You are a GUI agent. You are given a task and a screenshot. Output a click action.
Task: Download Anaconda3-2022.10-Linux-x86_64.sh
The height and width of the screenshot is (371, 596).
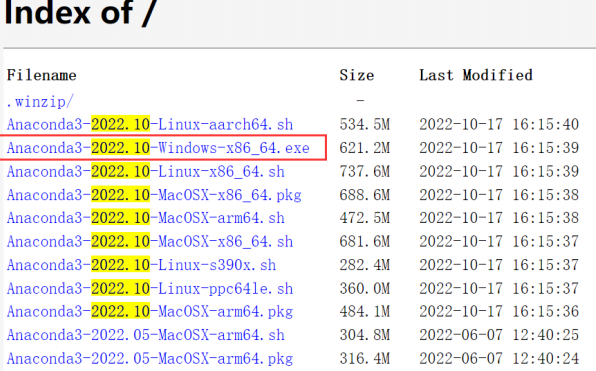146,171
